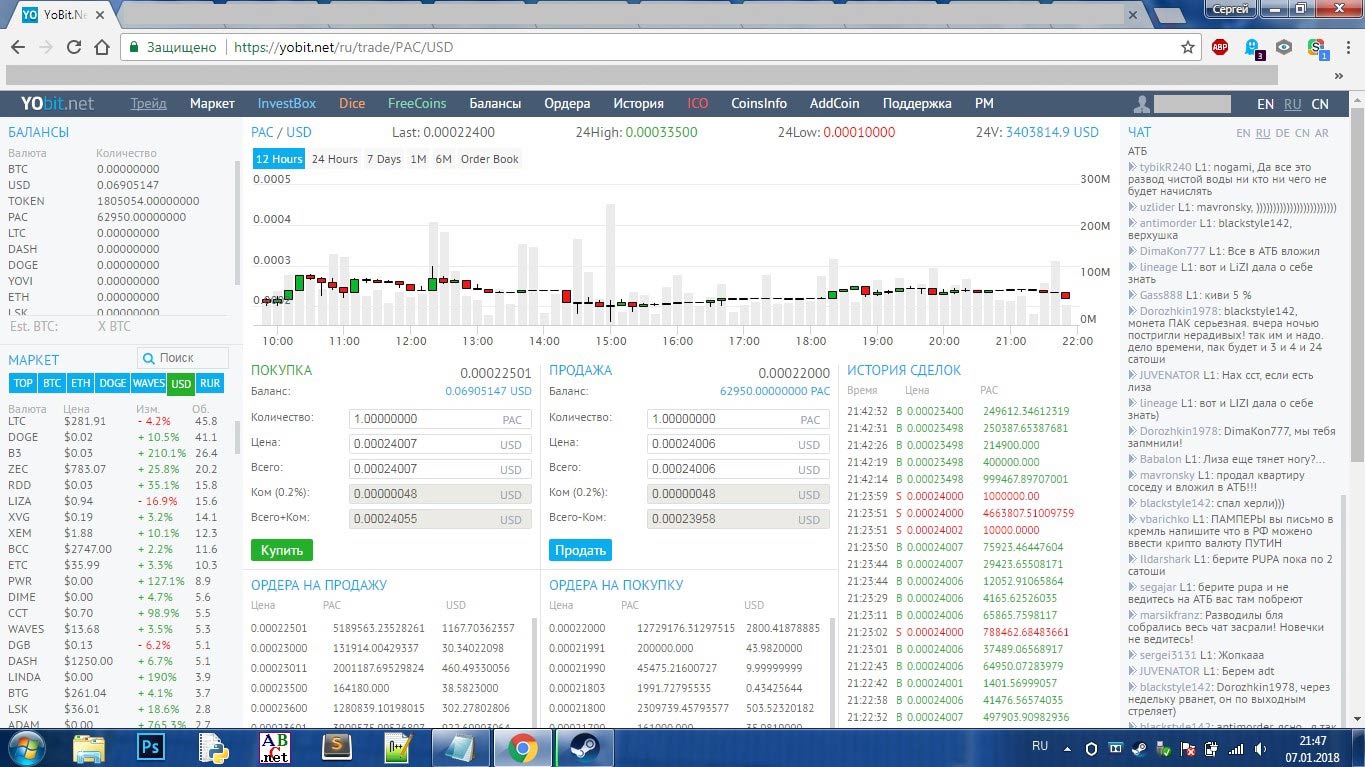The image size is (1365, 767).
Task: Click the green Купить button
Action: (x=282, y=550)
